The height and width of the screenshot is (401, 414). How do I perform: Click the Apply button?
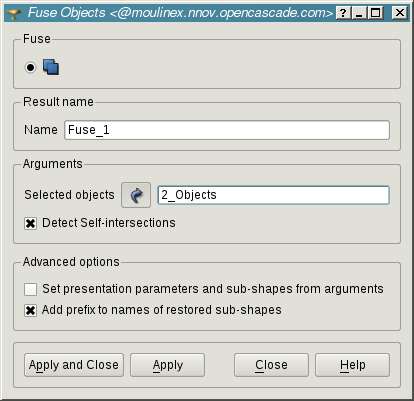click(x=167, y=365)
